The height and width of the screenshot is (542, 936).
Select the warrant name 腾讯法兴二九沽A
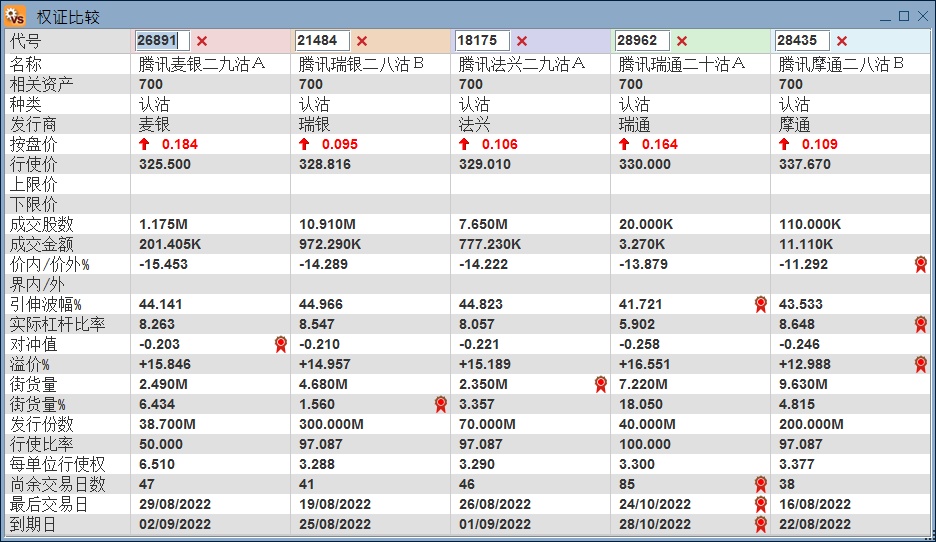[x=522, y=64]
